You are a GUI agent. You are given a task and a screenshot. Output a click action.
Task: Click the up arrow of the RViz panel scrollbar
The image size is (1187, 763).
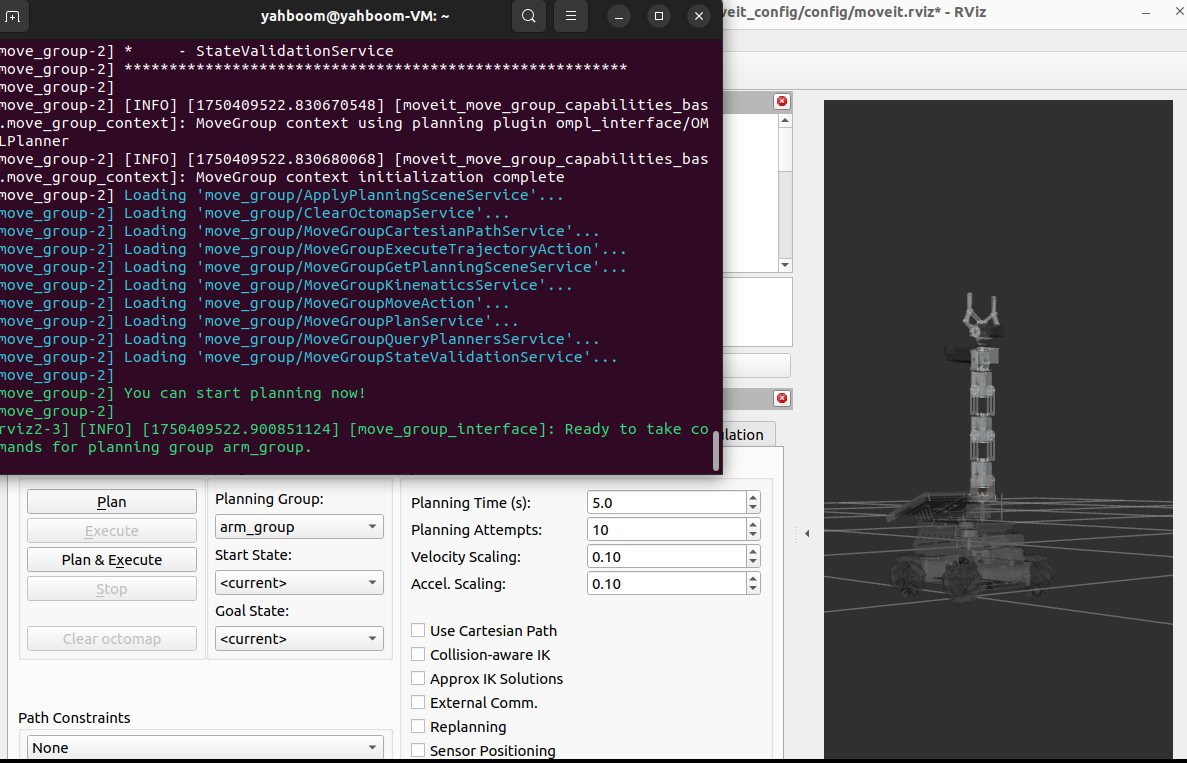[x=785, y=120]
